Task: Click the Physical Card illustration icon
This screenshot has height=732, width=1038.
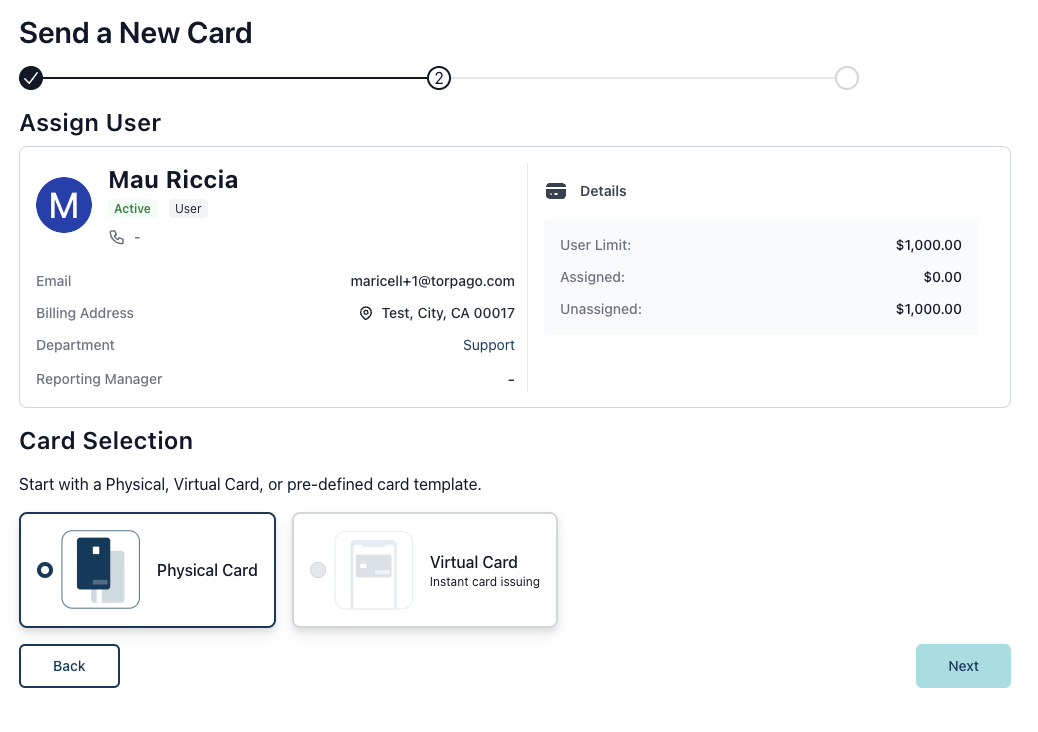Action: coord(101,569)
